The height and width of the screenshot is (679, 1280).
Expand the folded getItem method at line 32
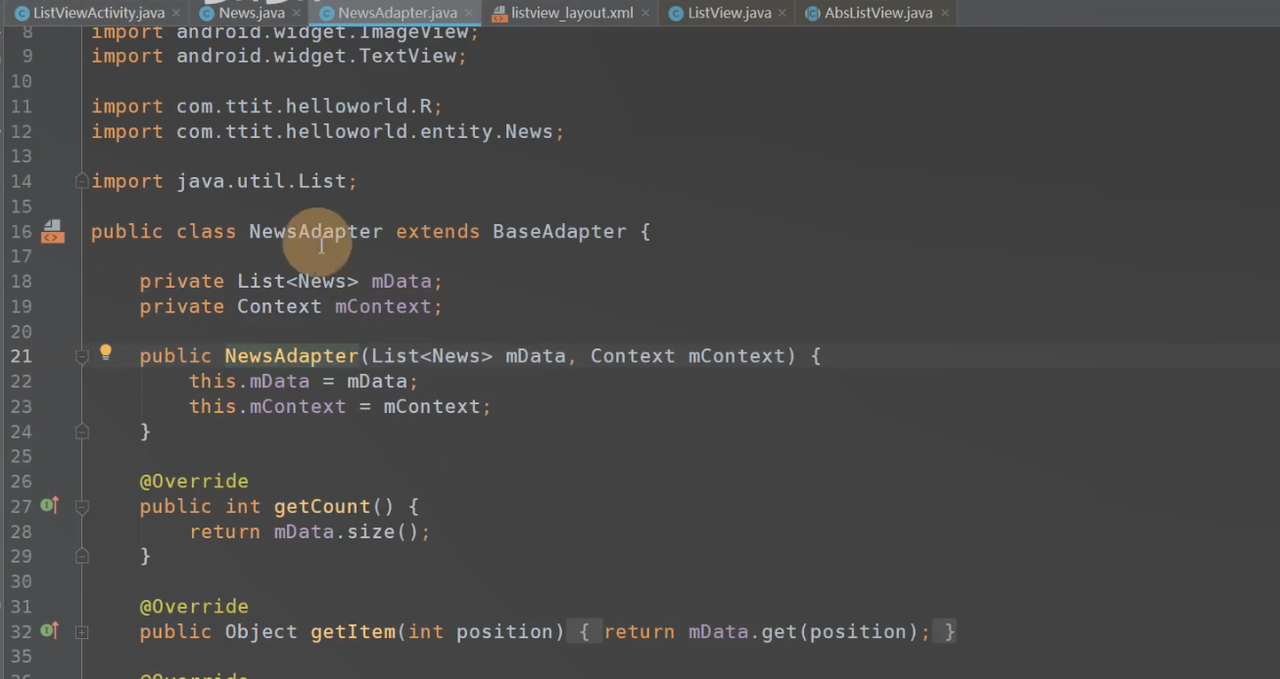tap(82, 632)
